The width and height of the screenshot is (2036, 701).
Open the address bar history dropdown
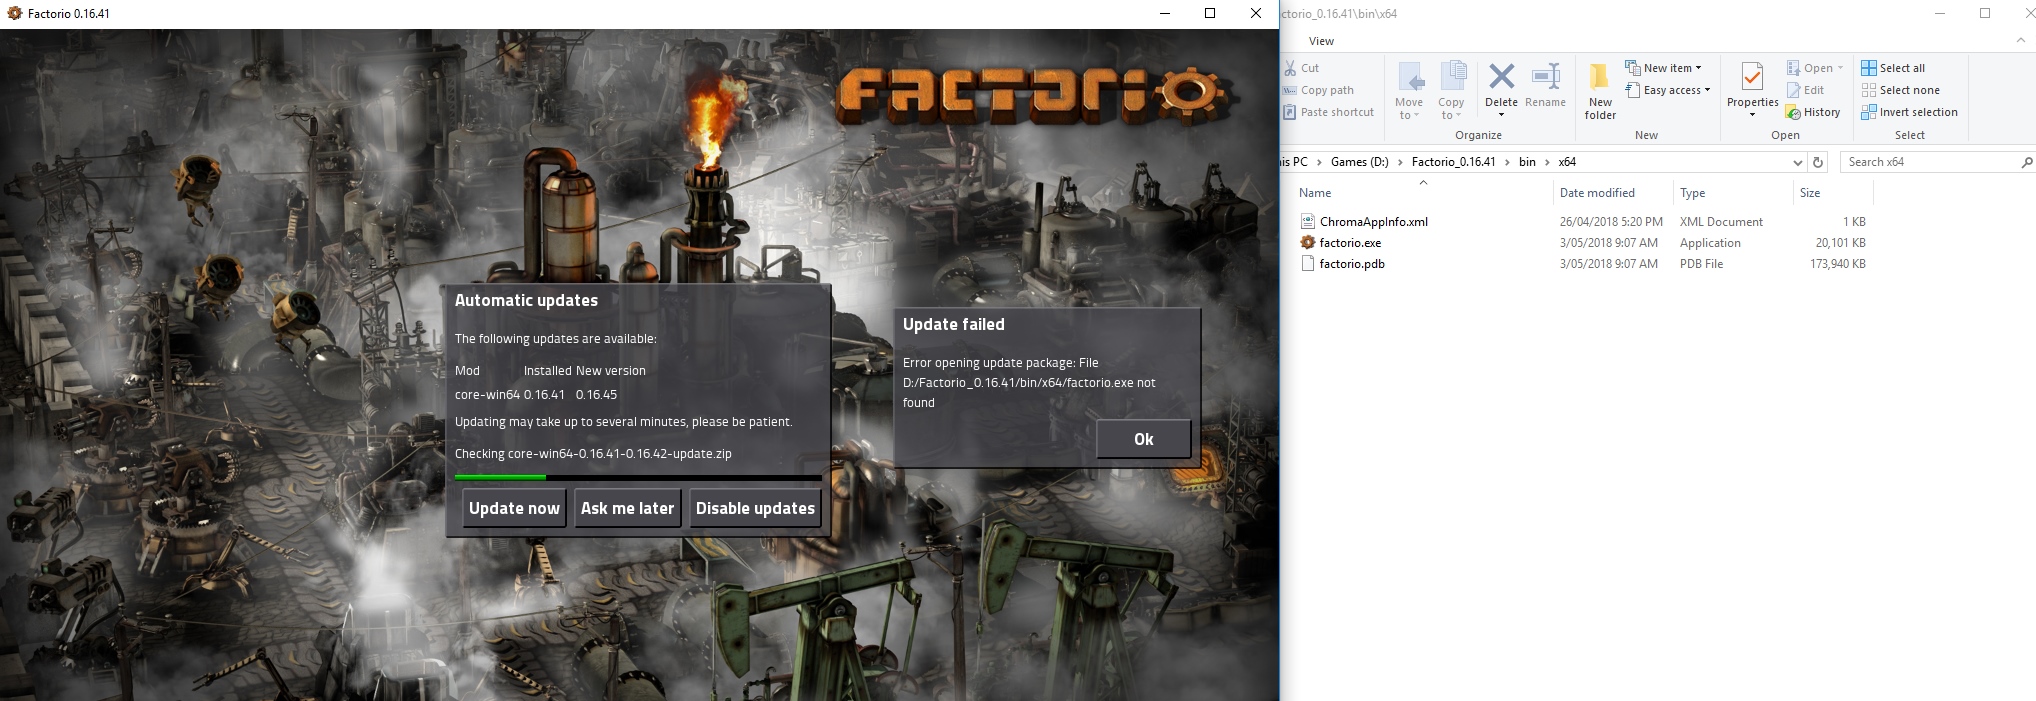(x=1797, y=162)
